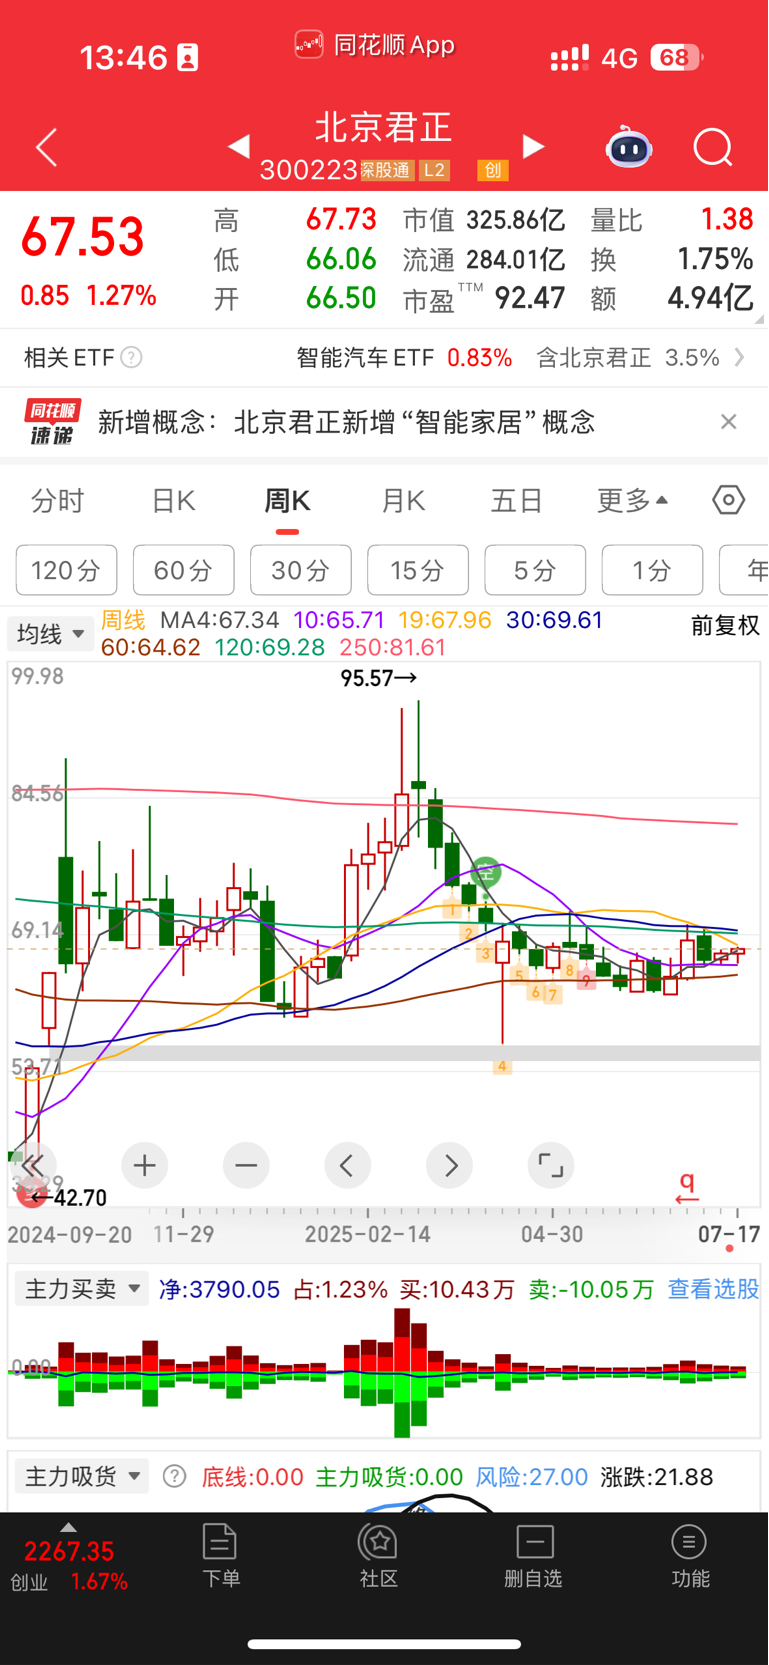Zoom out the chart with the minus button
The width and height of the screenshot is (769, 1665).
246,1165
